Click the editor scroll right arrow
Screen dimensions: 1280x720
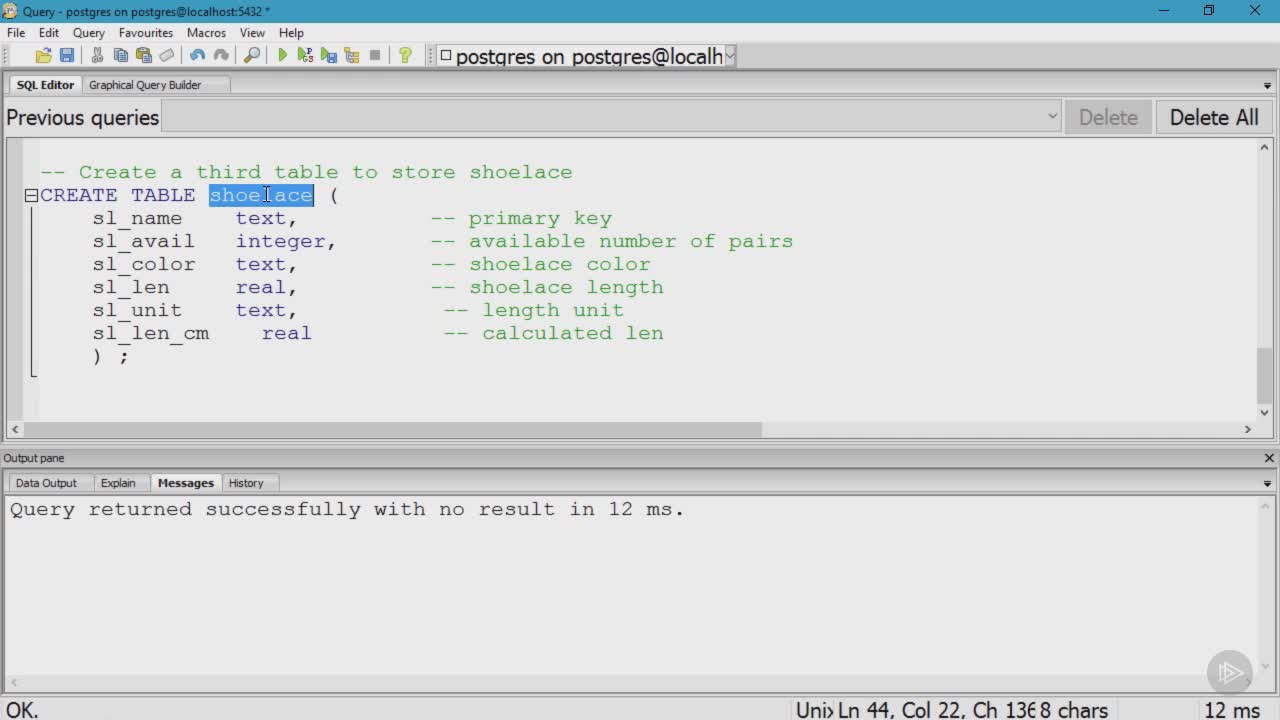(x=1247, y=429)
